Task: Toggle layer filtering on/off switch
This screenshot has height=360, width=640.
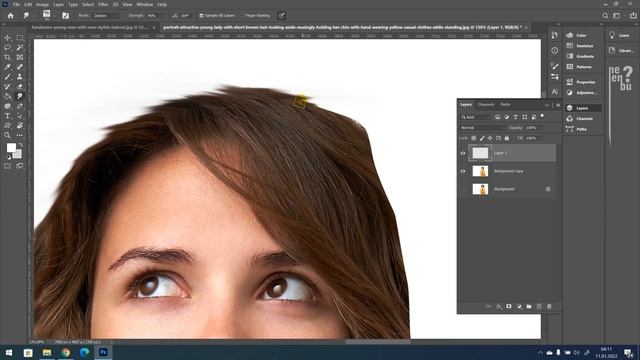Action: coord(542,116)
